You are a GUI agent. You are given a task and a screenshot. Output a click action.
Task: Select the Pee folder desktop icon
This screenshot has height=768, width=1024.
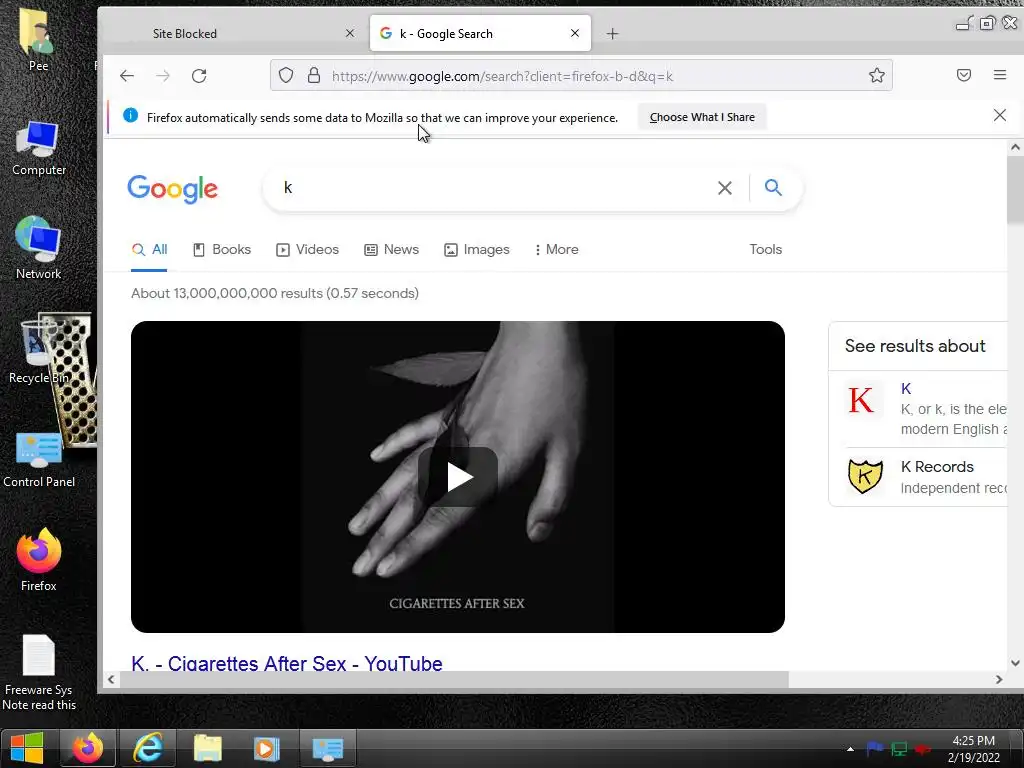click(x=38, y=40)
